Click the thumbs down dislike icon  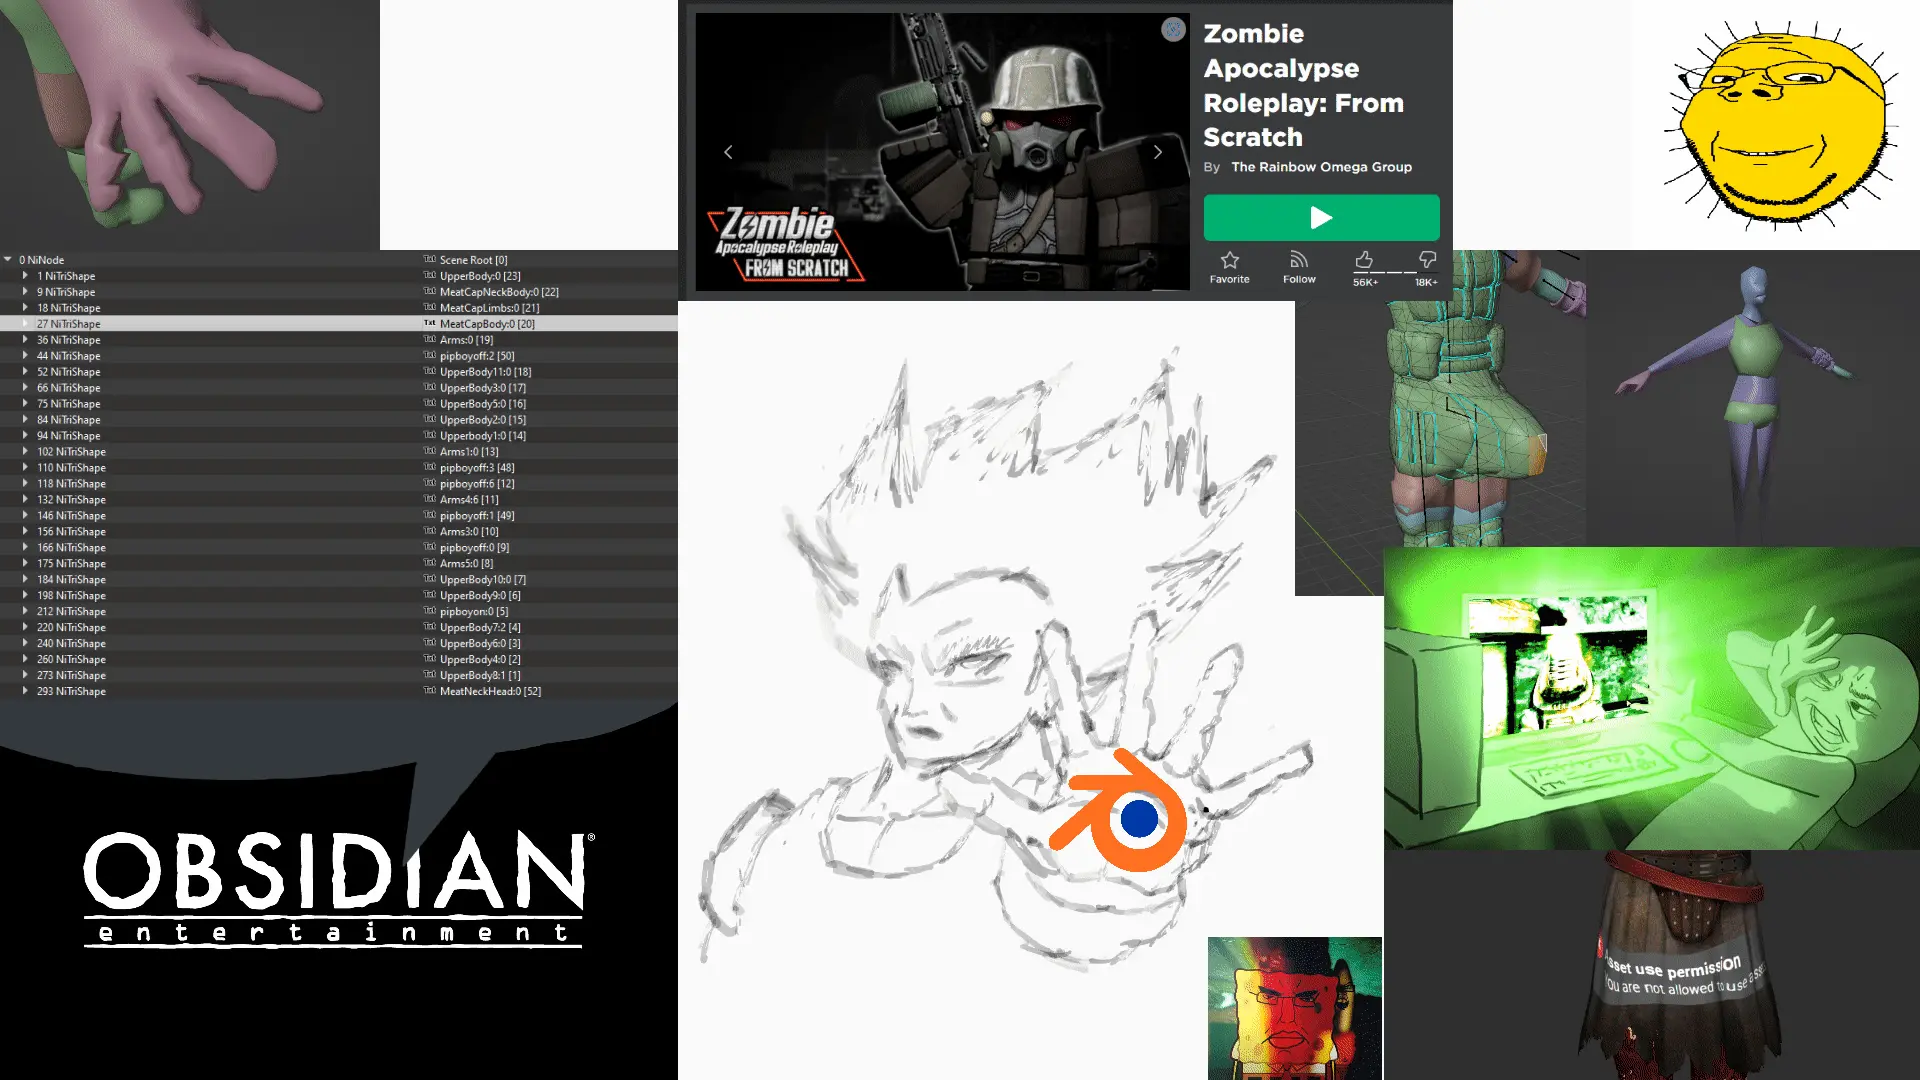(1427, 260)
